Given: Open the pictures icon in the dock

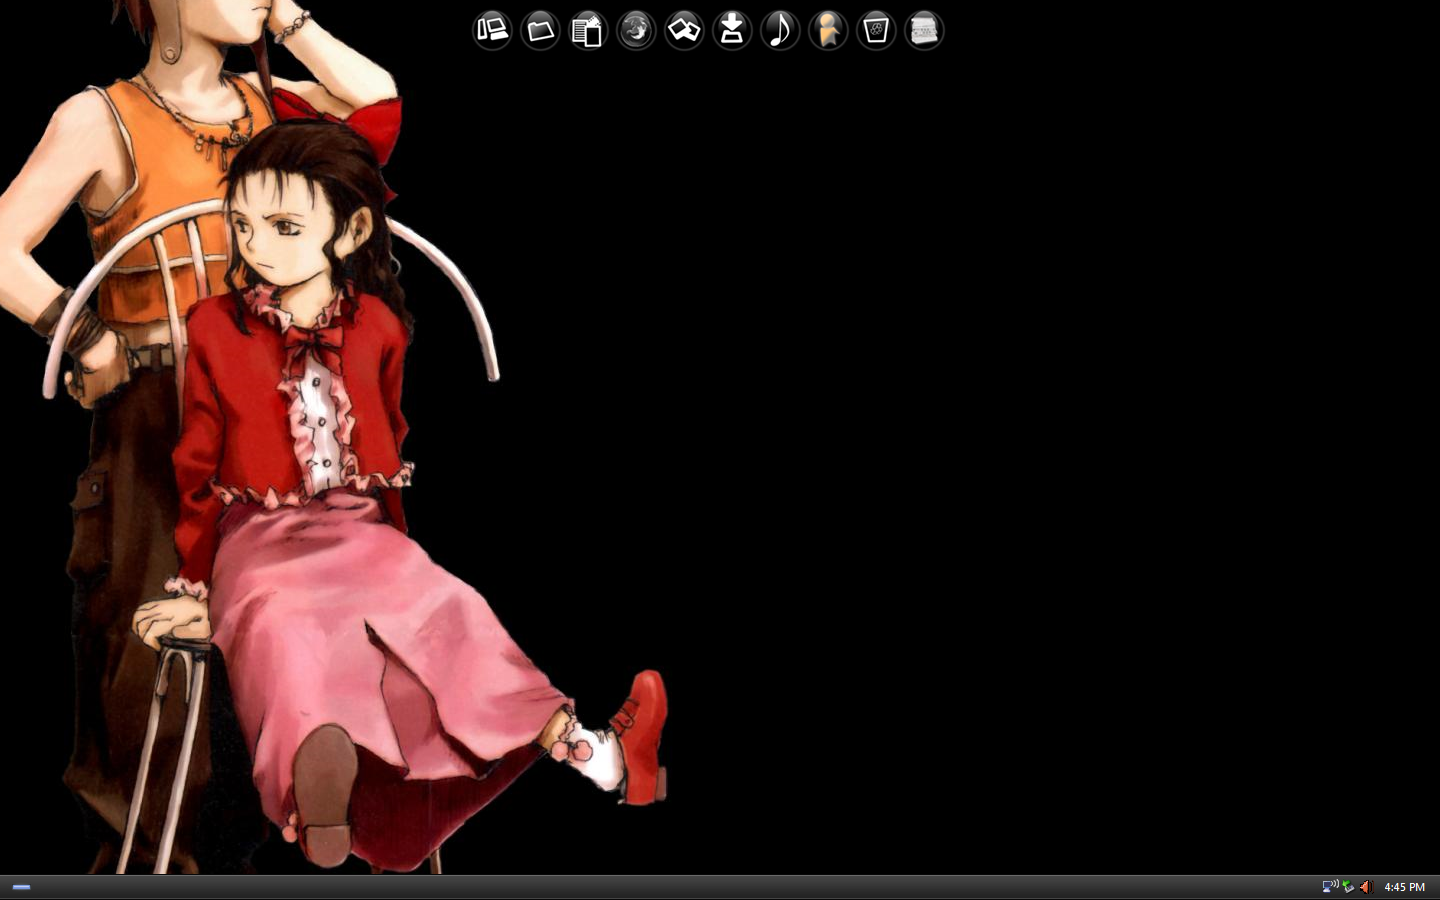Looking at the screenshot, I should coord(684,30).
